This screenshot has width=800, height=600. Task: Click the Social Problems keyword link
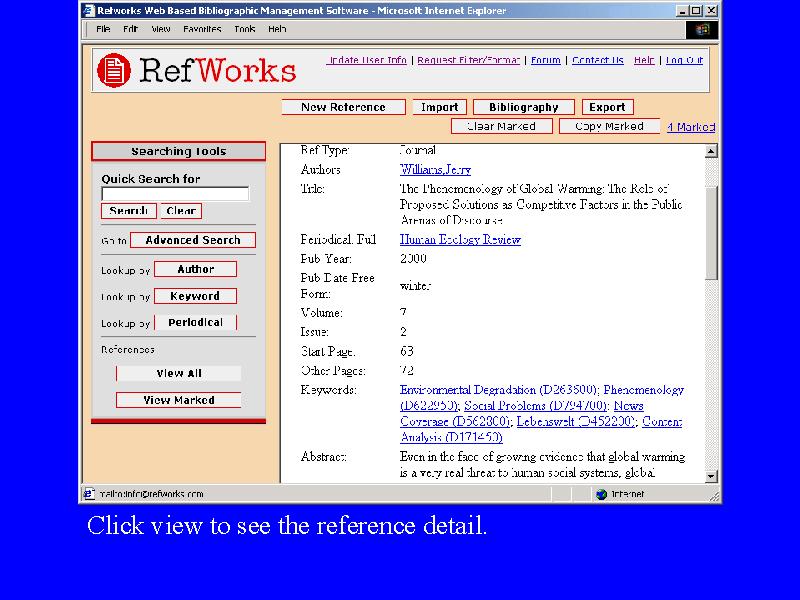pyautogui.click(x=535, y=406)
